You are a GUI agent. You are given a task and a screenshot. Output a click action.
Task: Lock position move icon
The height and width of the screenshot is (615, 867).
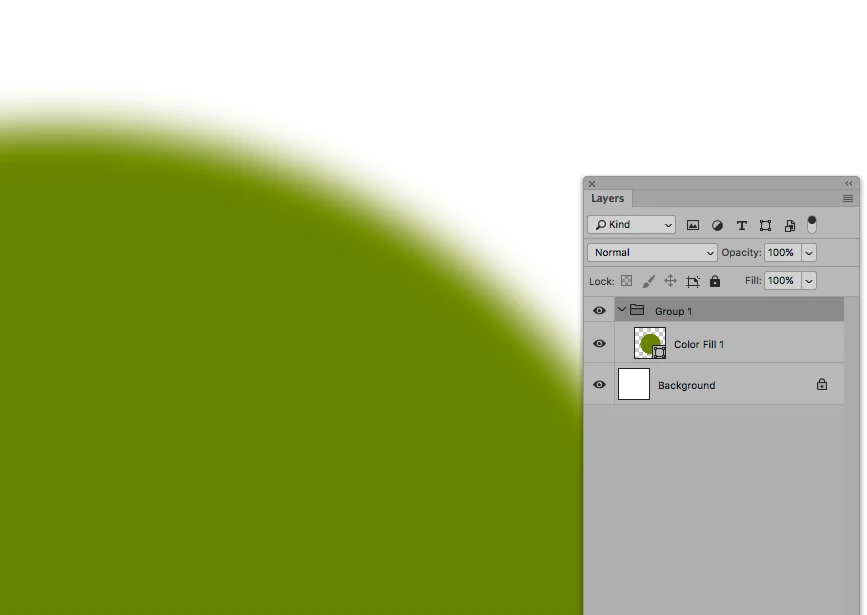point(670,281)
